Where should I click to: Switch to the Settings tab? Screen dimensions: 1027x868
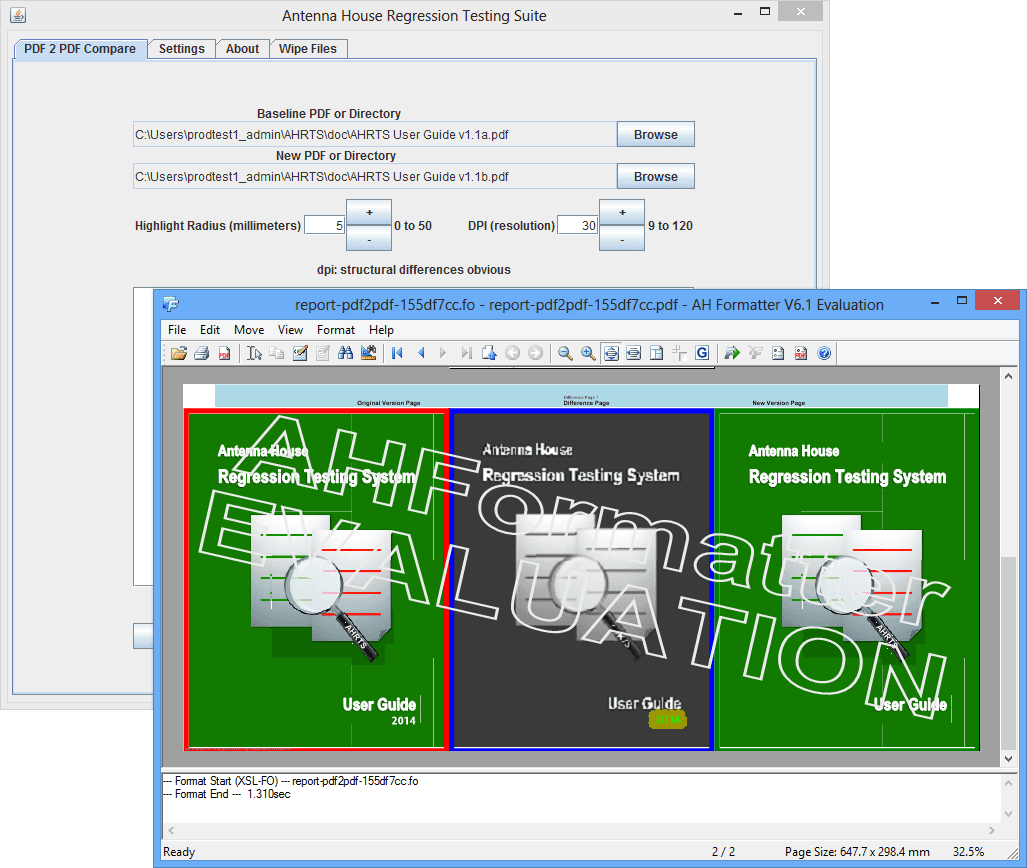tap(181, 49)
